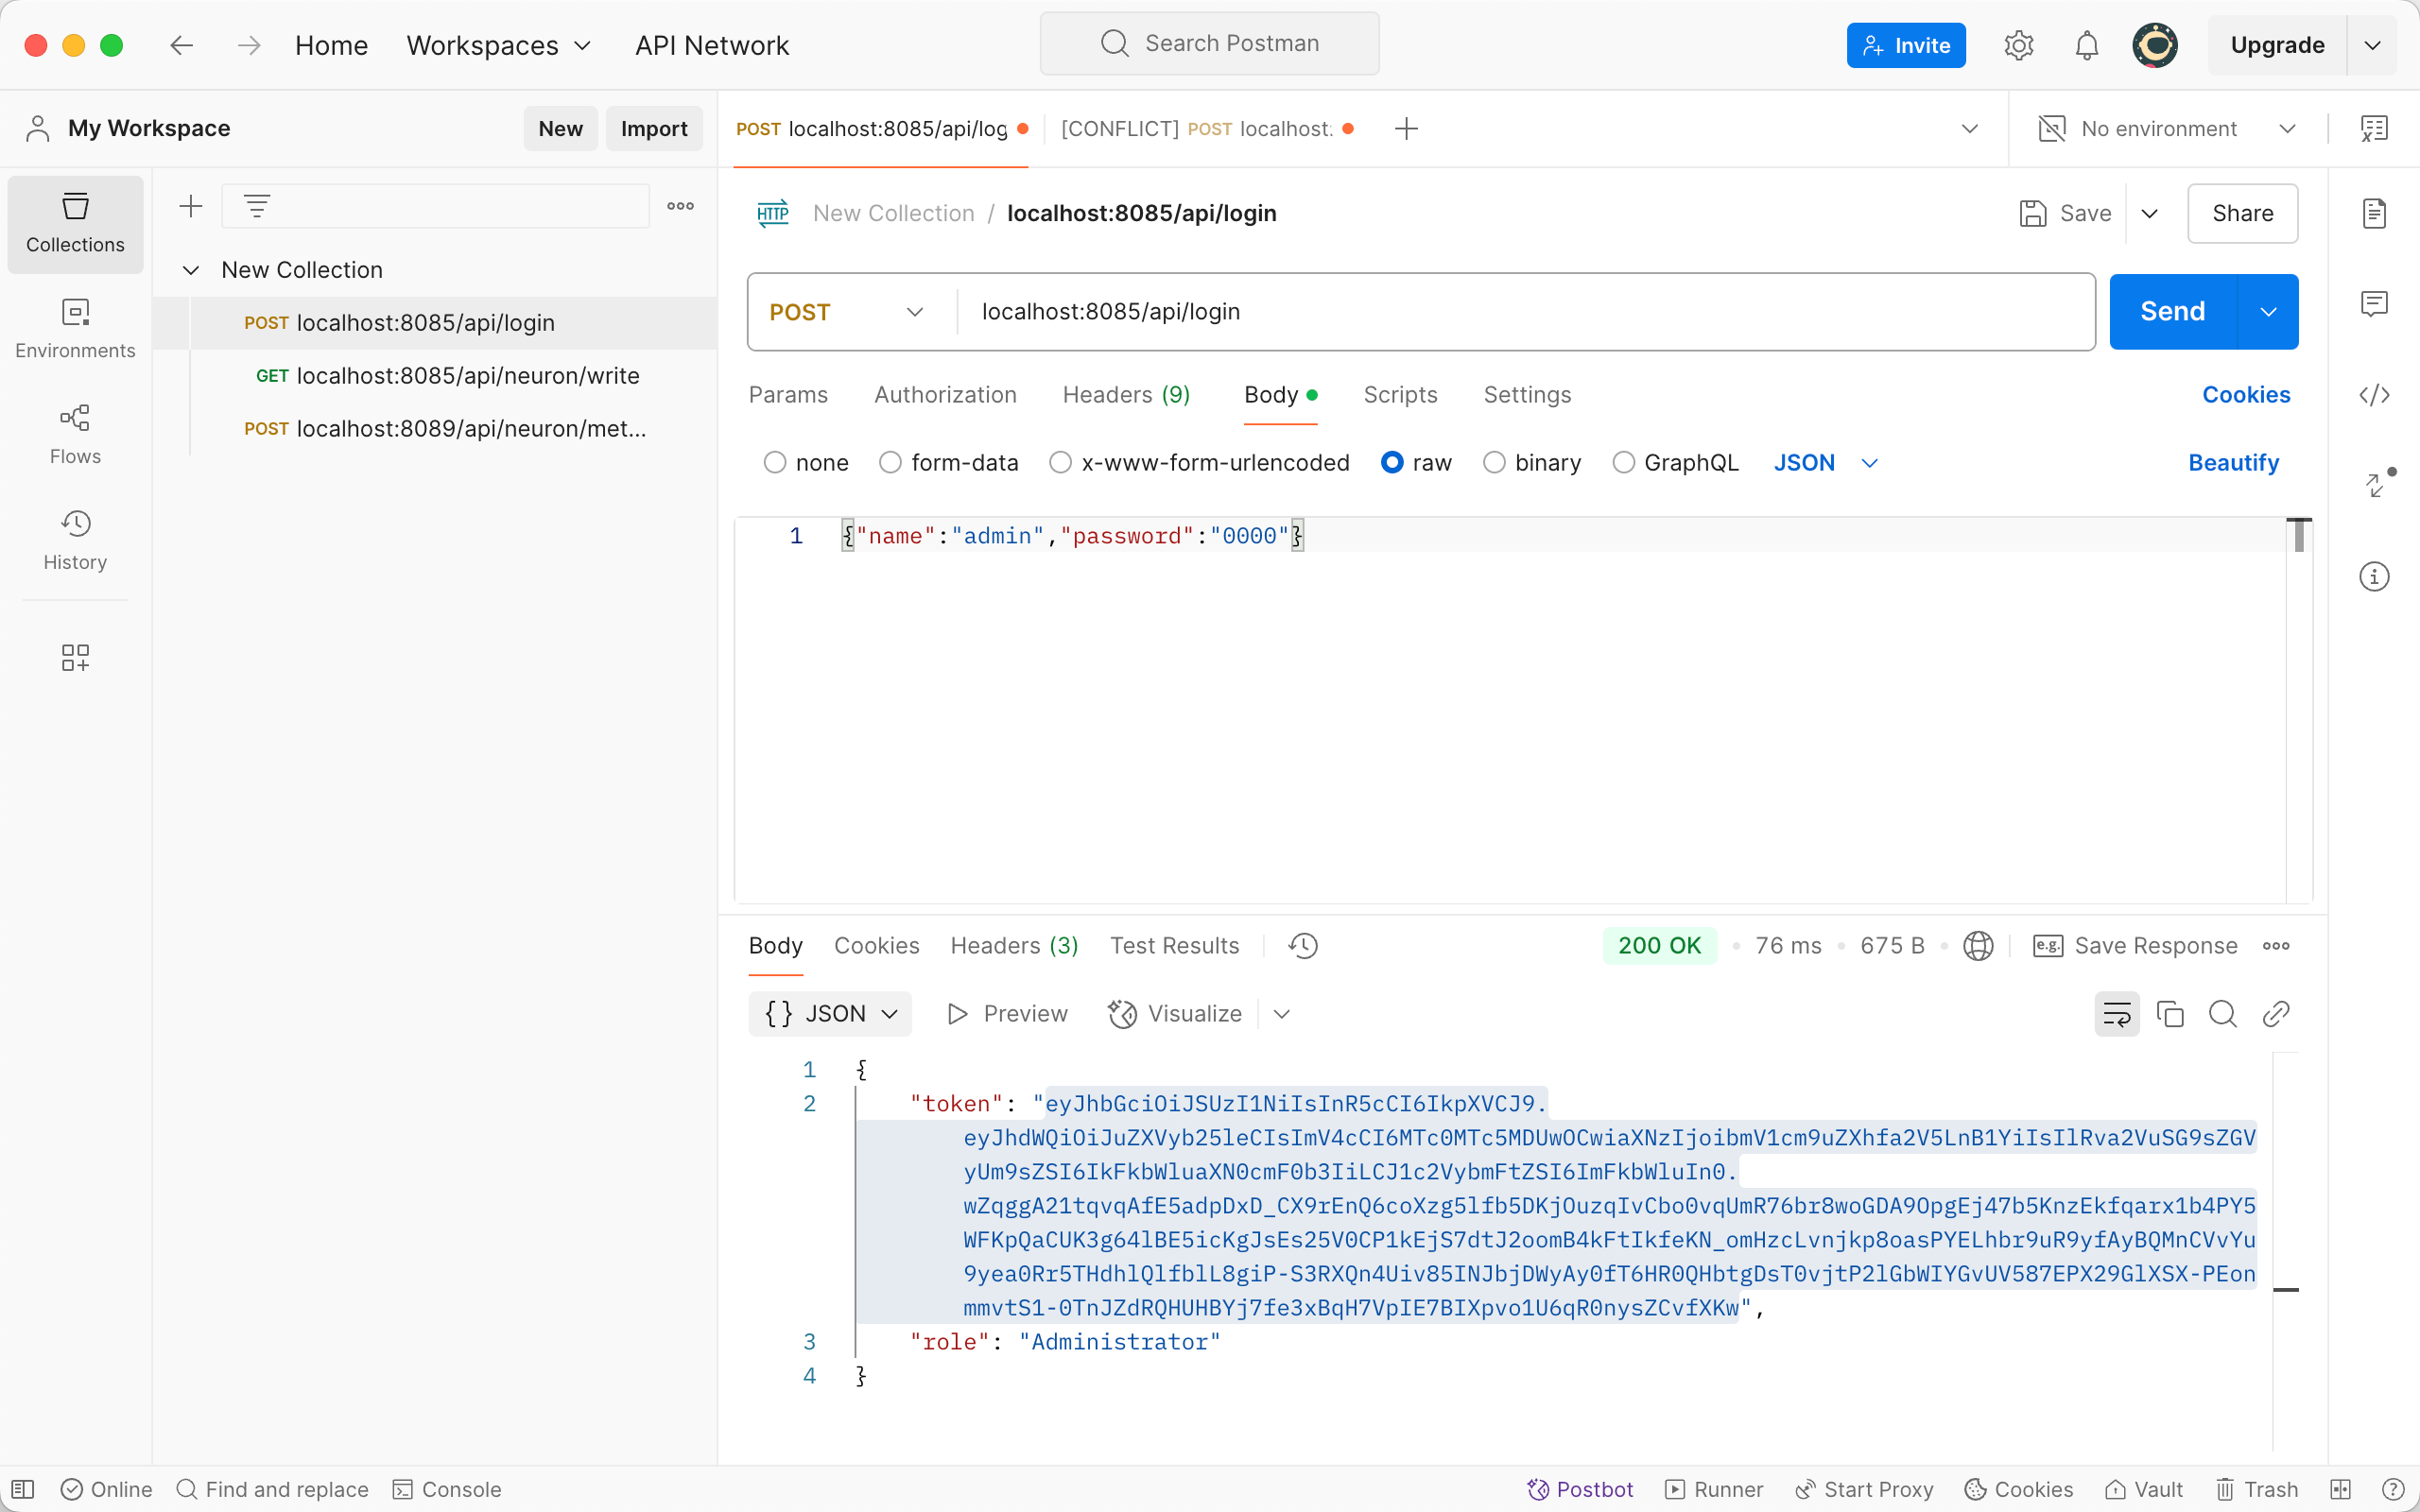Click the request body editor scrollbar
This screenshot has height=1512, width=2420.
2298,537
